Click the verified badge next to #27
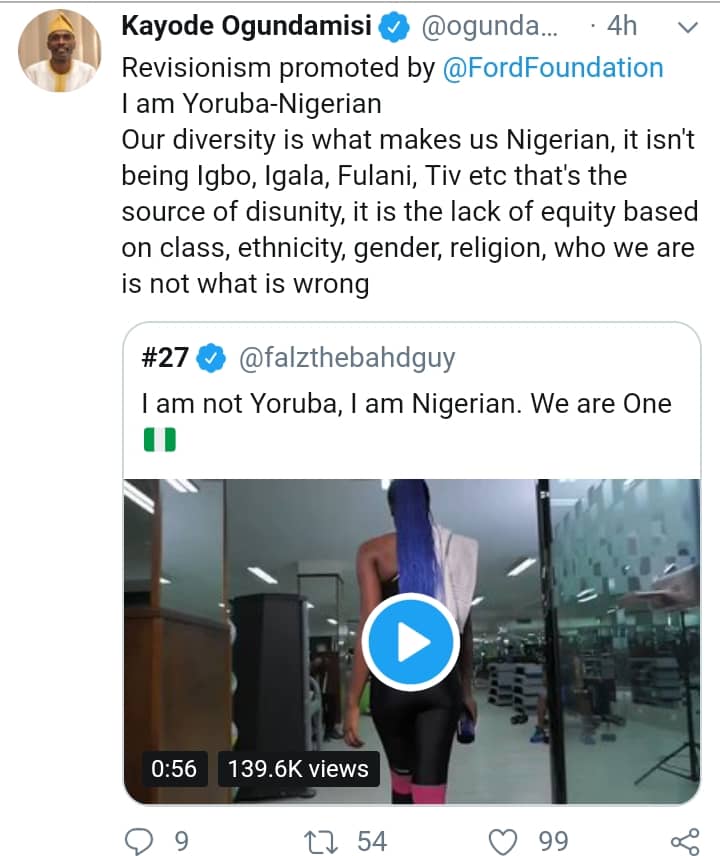Screen dimensions: 720x856 (x=211, y=358)
